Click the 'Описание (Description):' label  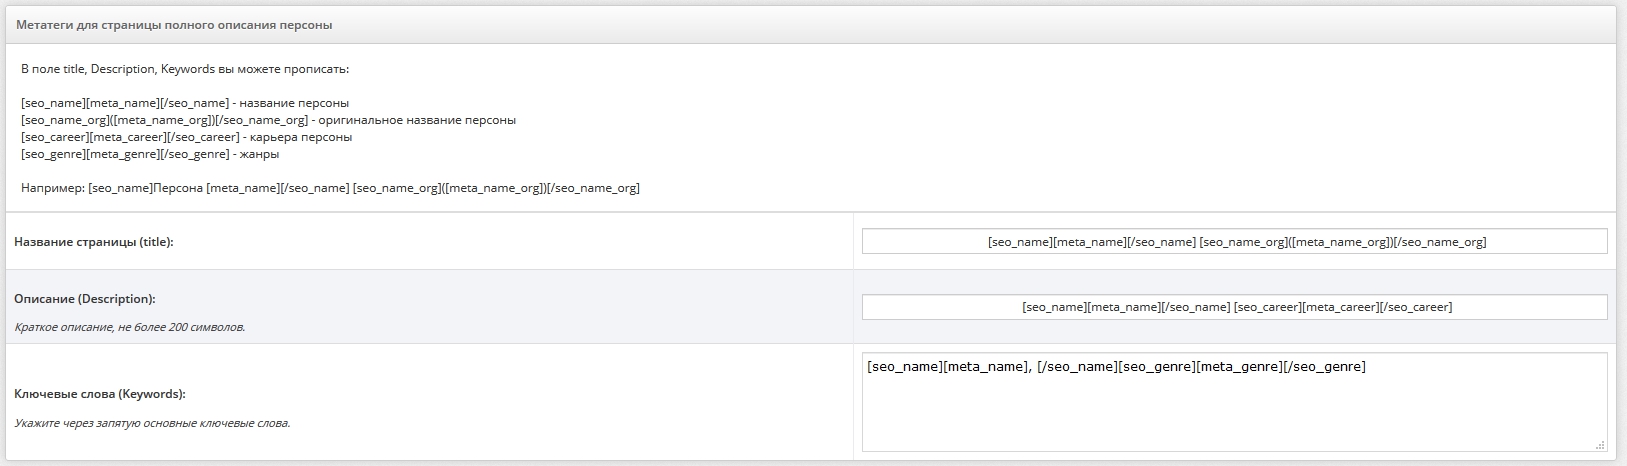tap(85, 299)
